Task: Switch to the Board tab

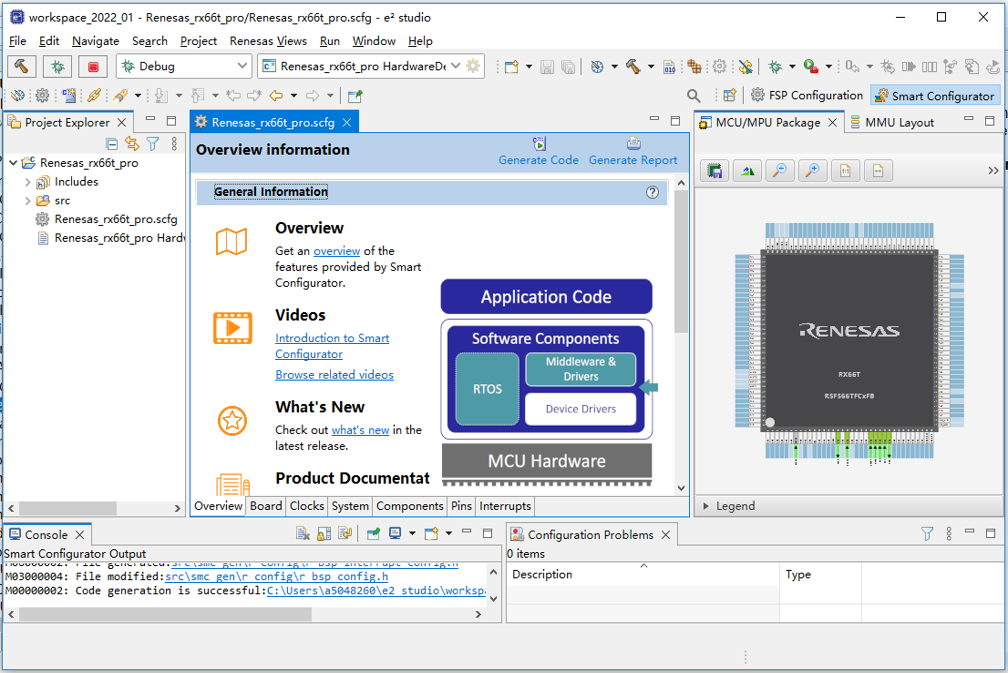Action: click(x=266, y=506)
